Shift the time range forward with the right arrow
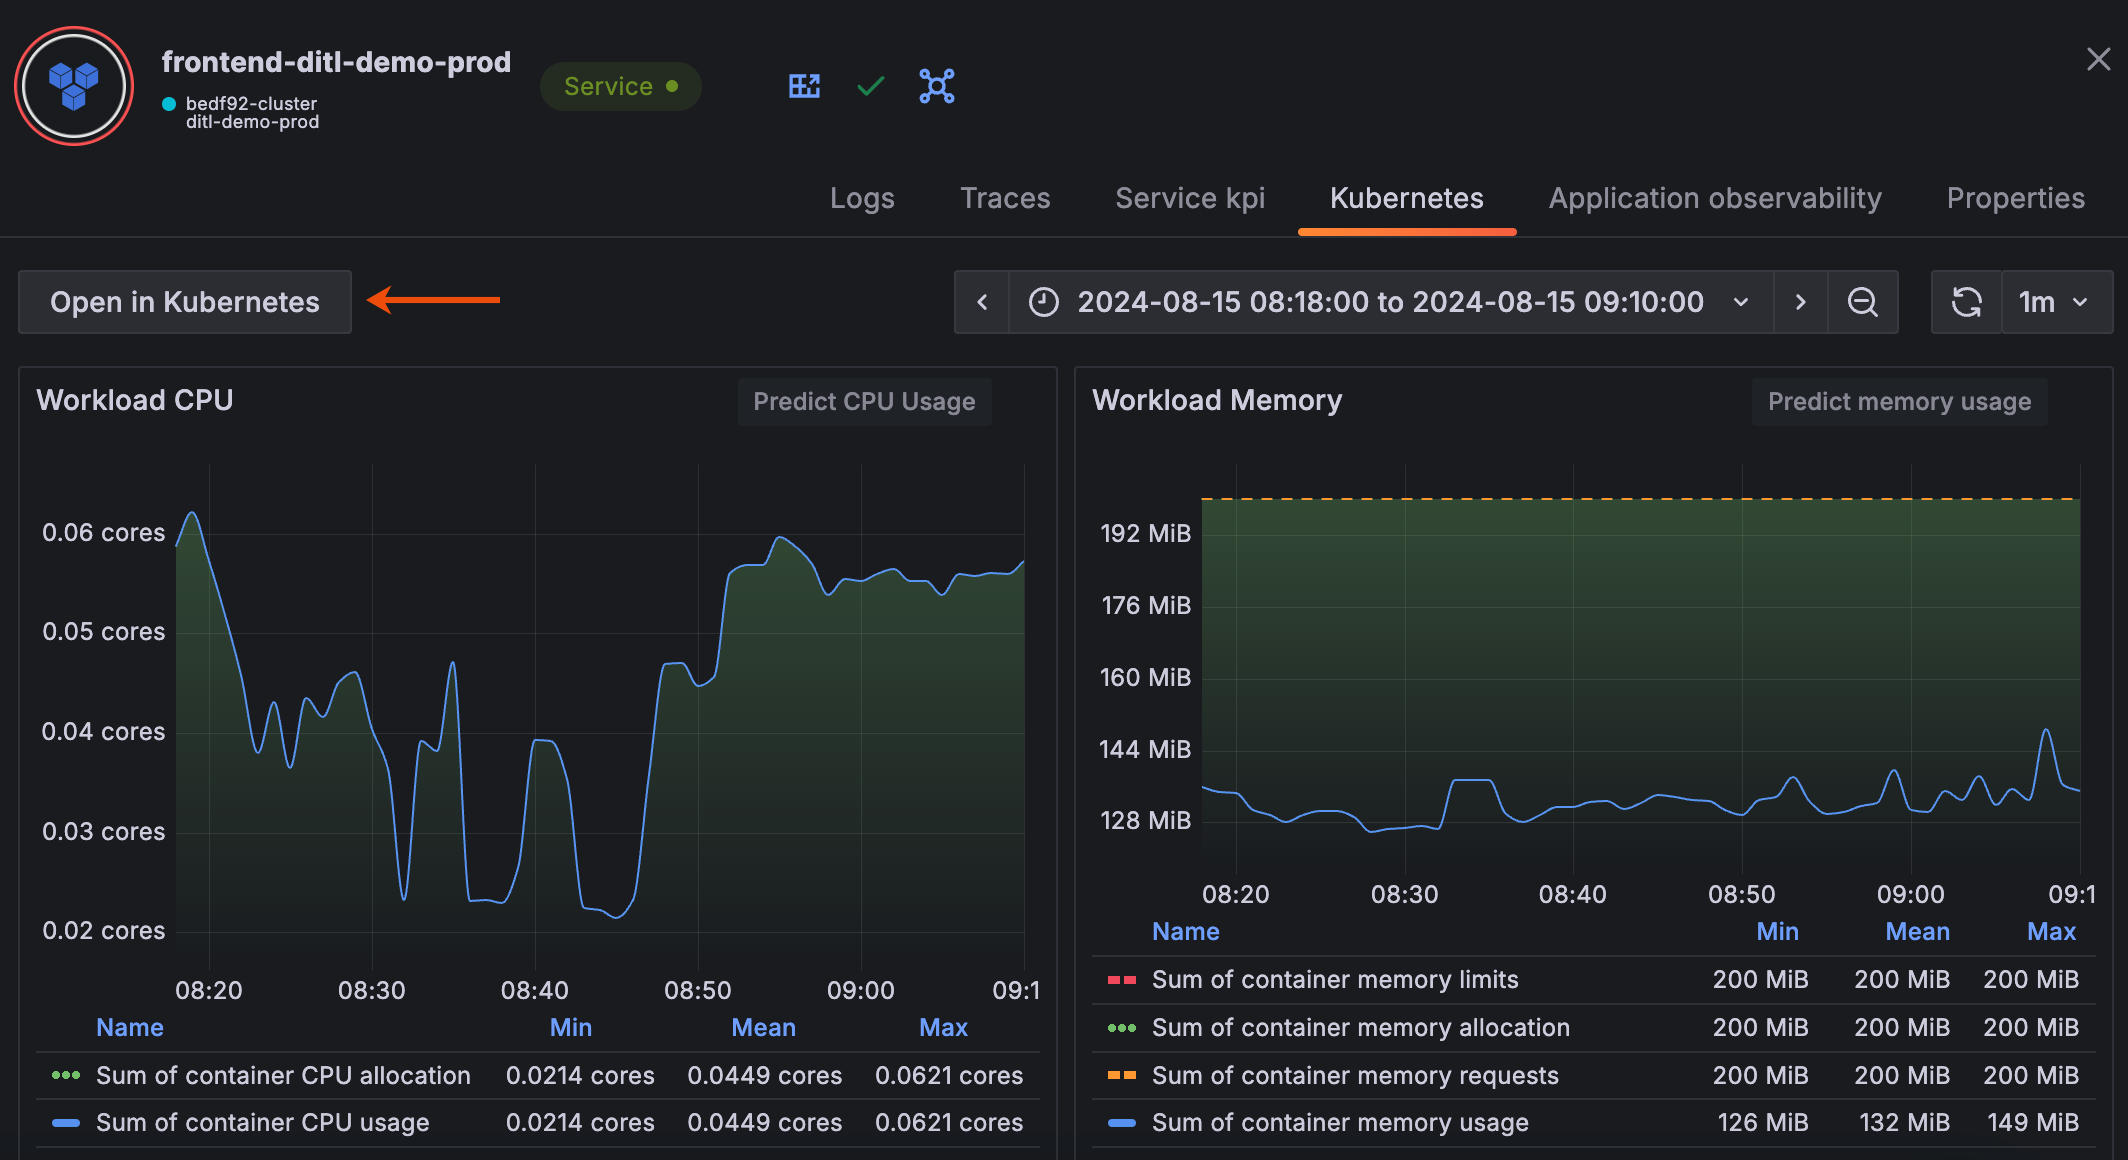This screenshot has height=1160, width=2128. point(1800,301)
